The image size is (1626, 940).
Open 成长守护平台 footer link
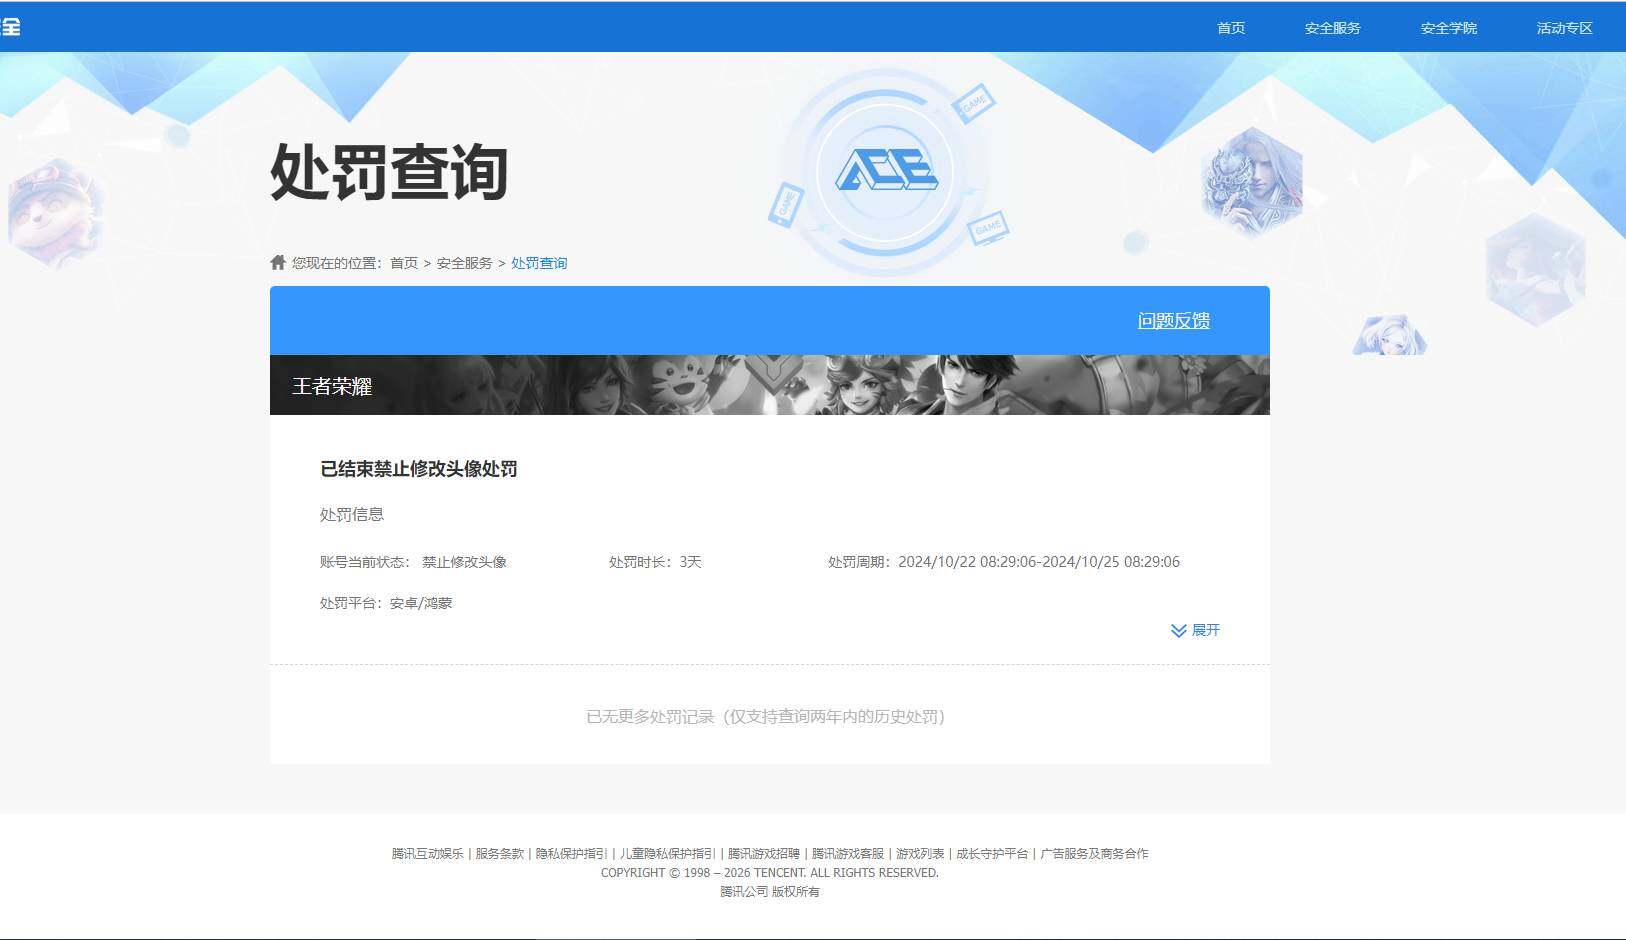(x=992, y=854)
